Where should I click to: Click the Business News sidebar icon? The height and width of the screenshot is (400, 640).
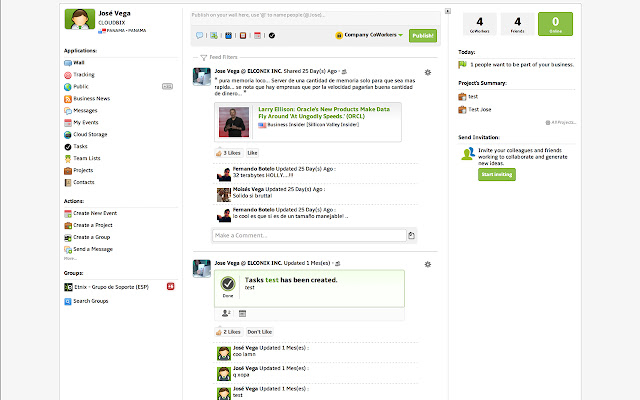(x=67, y=99)
